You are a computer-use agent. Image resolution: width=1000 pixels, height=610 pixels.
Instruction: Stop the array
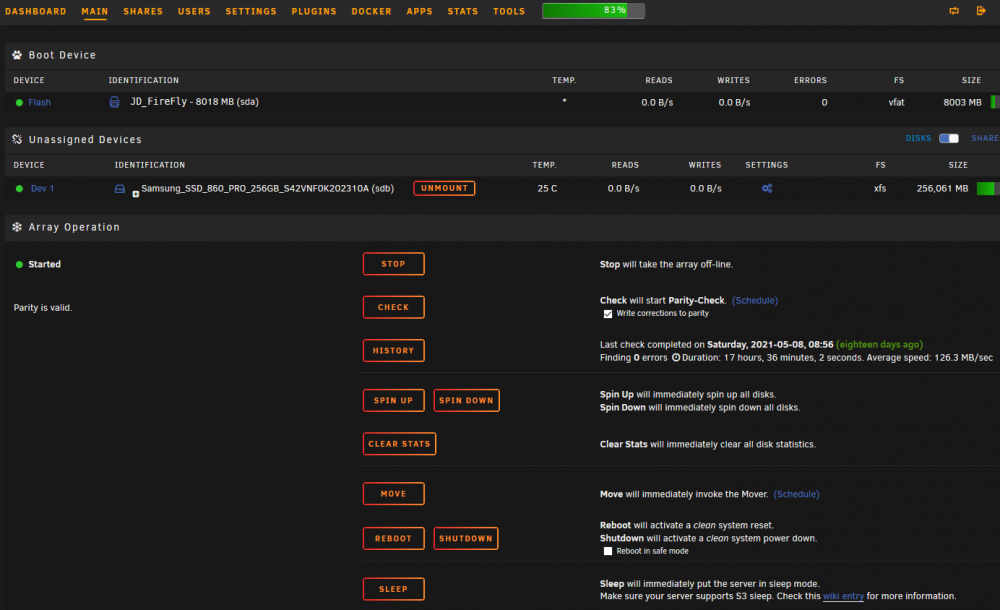[x=393, y=264]
